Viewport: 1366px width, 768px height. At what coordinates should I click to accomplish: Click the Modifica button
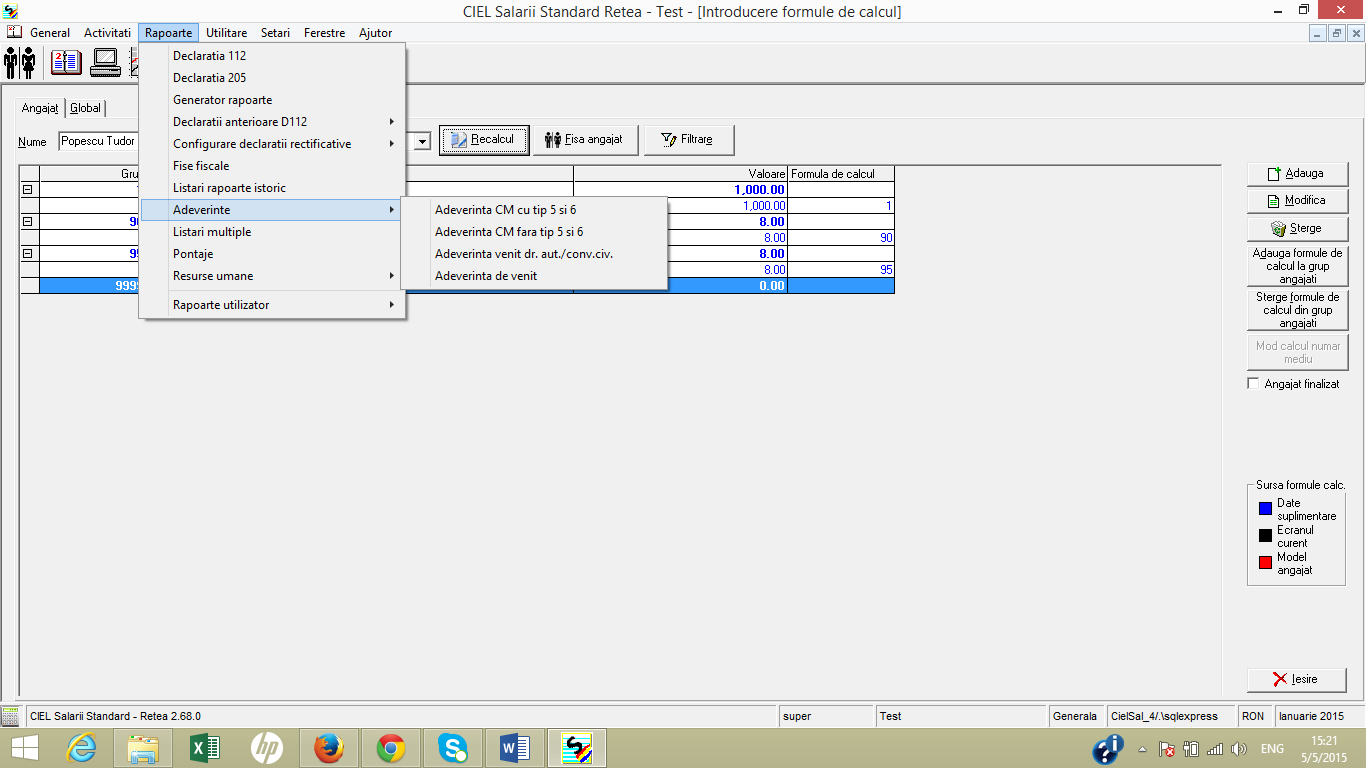coord(1298,201)
